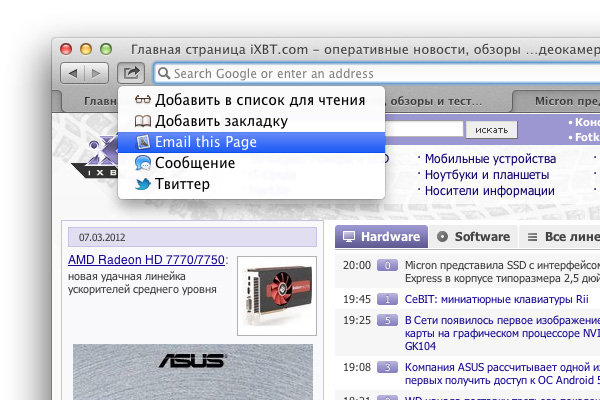The width and height of the screenshot is (600, 400).
Task: Choose Добавить в список для чтения
Action: (x=251, y=100)
